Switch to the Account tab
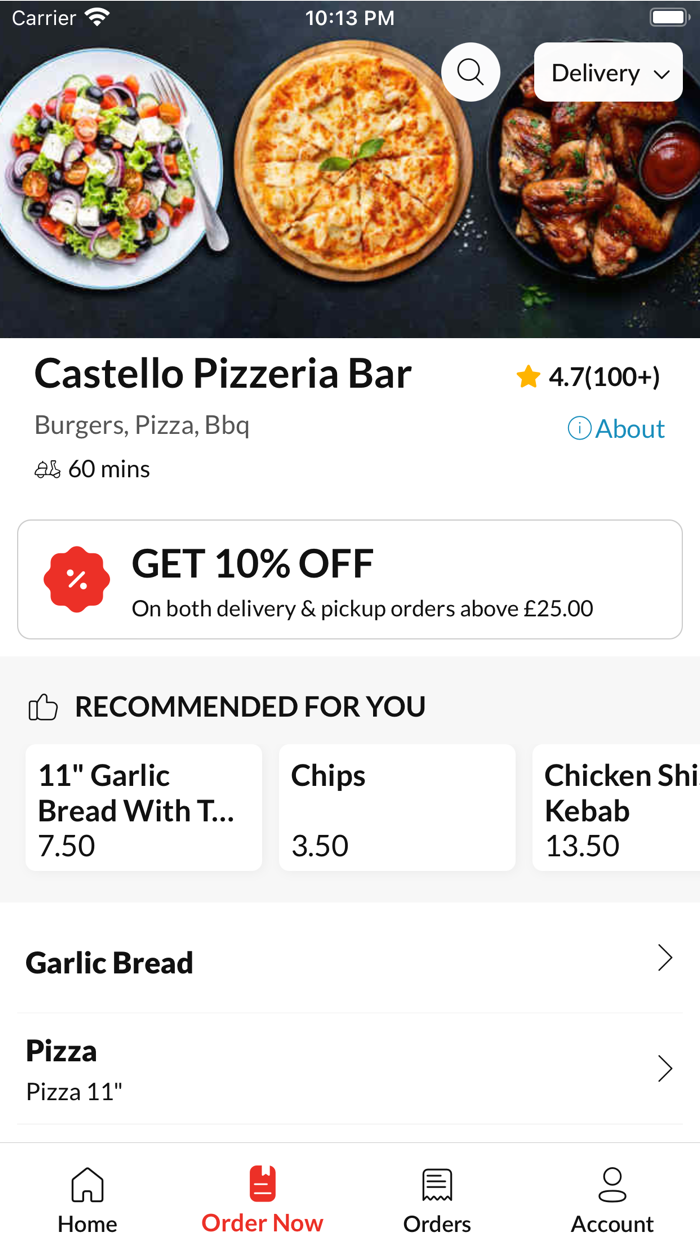The image size is (700, 1244). (611, 1198)
